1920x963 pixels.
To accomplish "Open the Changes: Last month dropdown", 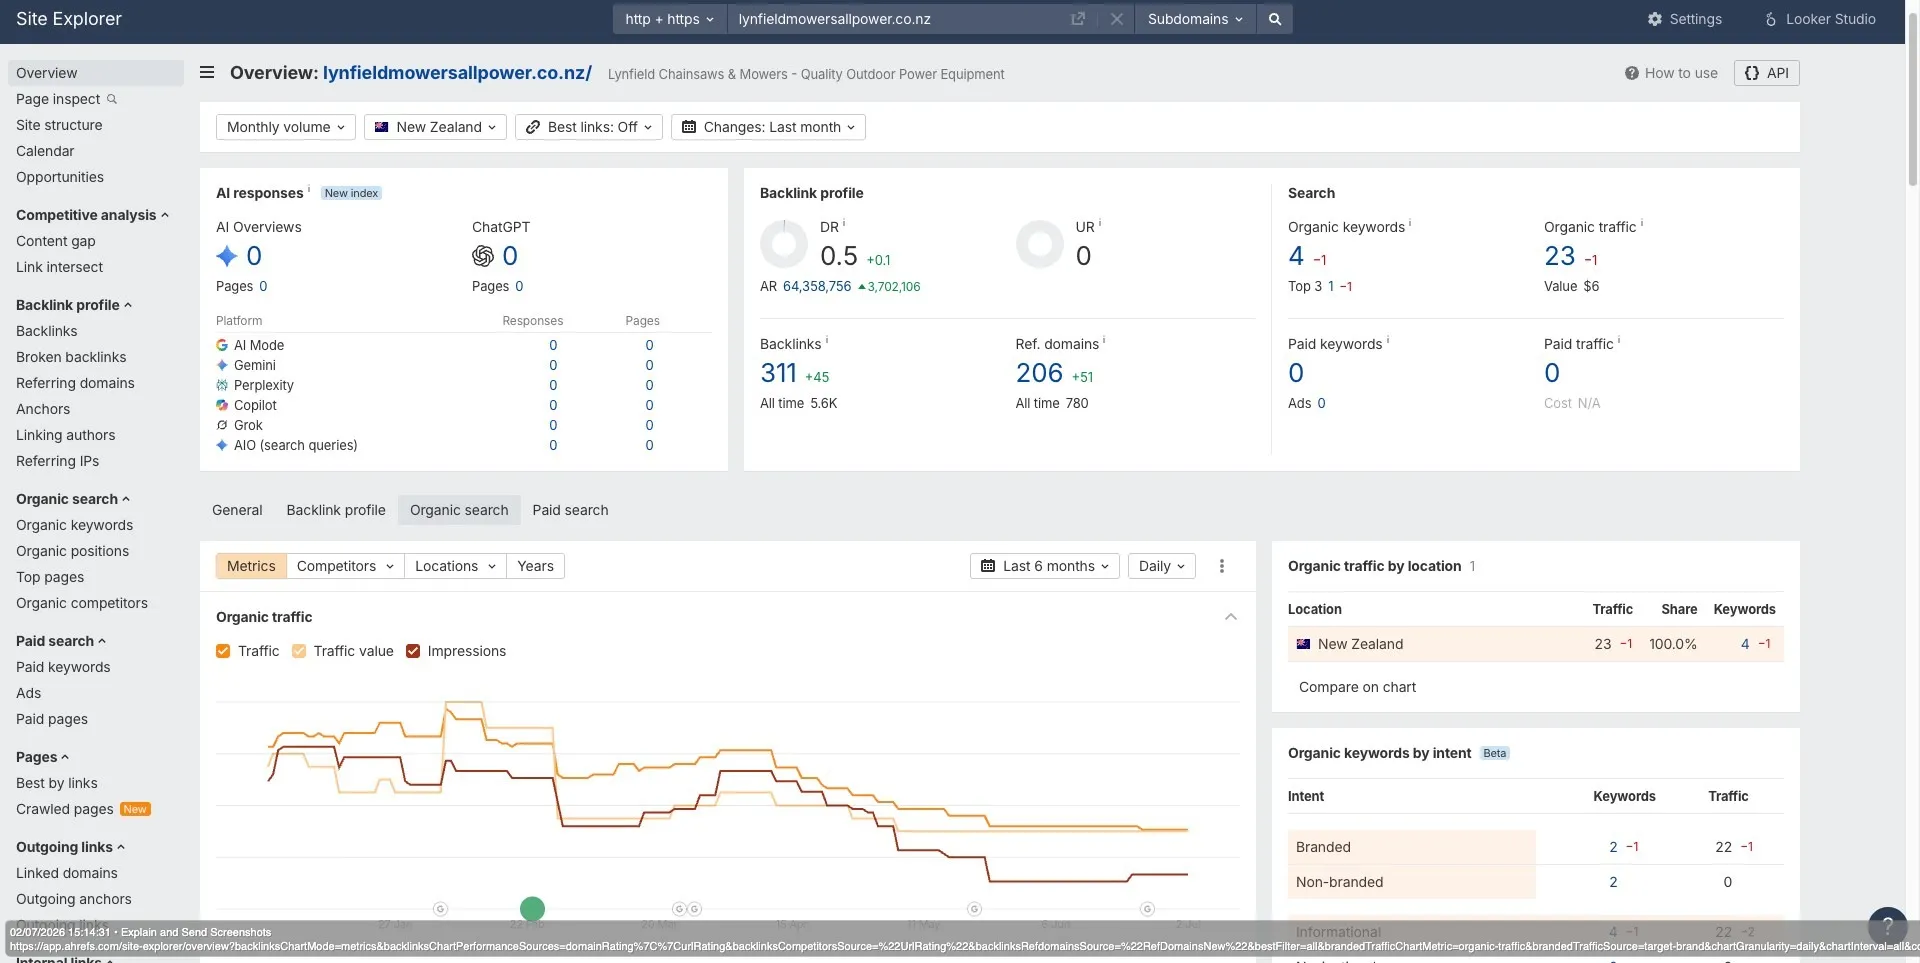I will click(x=768, y=127).
